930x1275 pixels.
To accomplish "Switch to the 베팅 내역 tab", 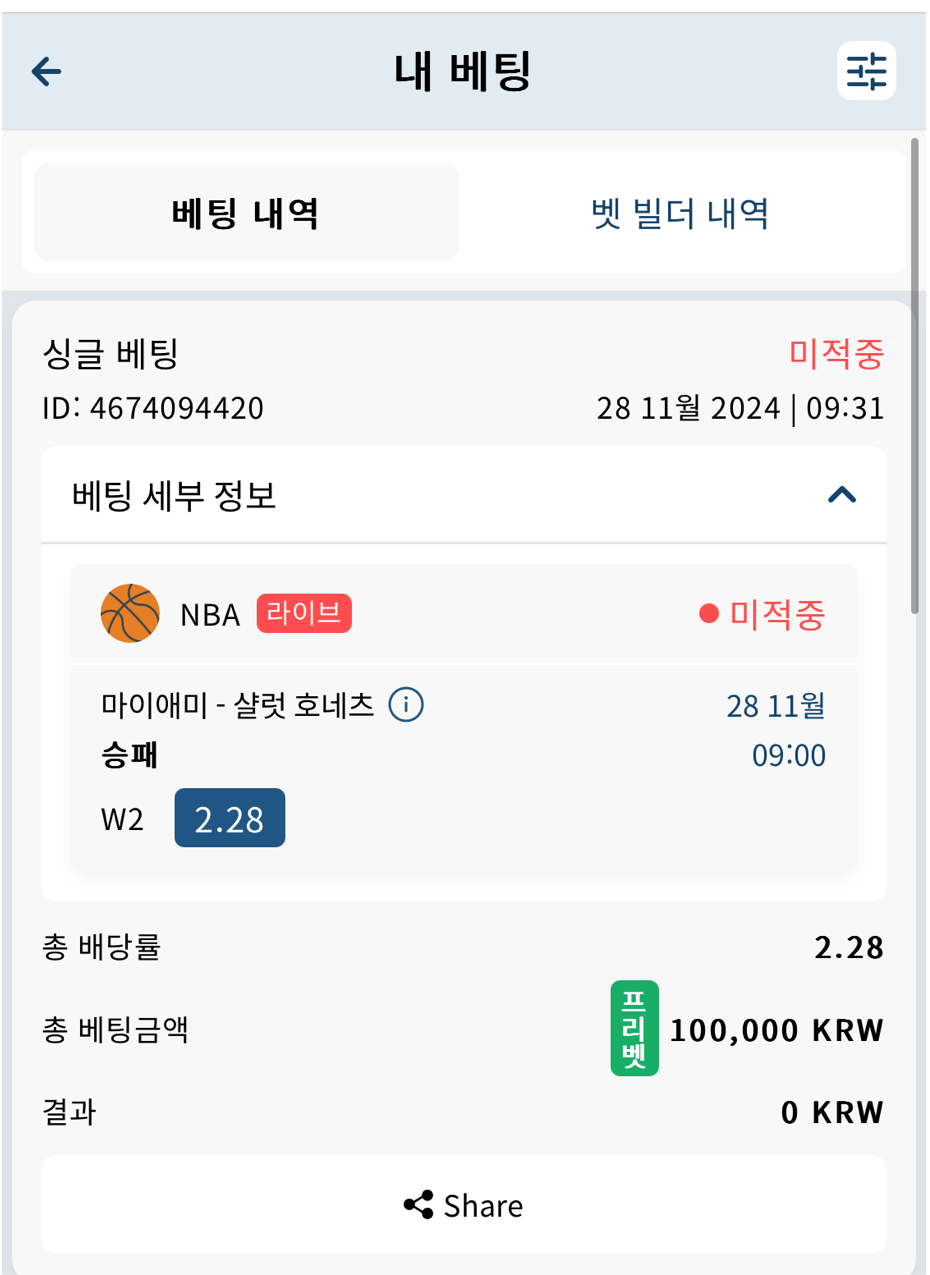I will [x=247, y=212].
